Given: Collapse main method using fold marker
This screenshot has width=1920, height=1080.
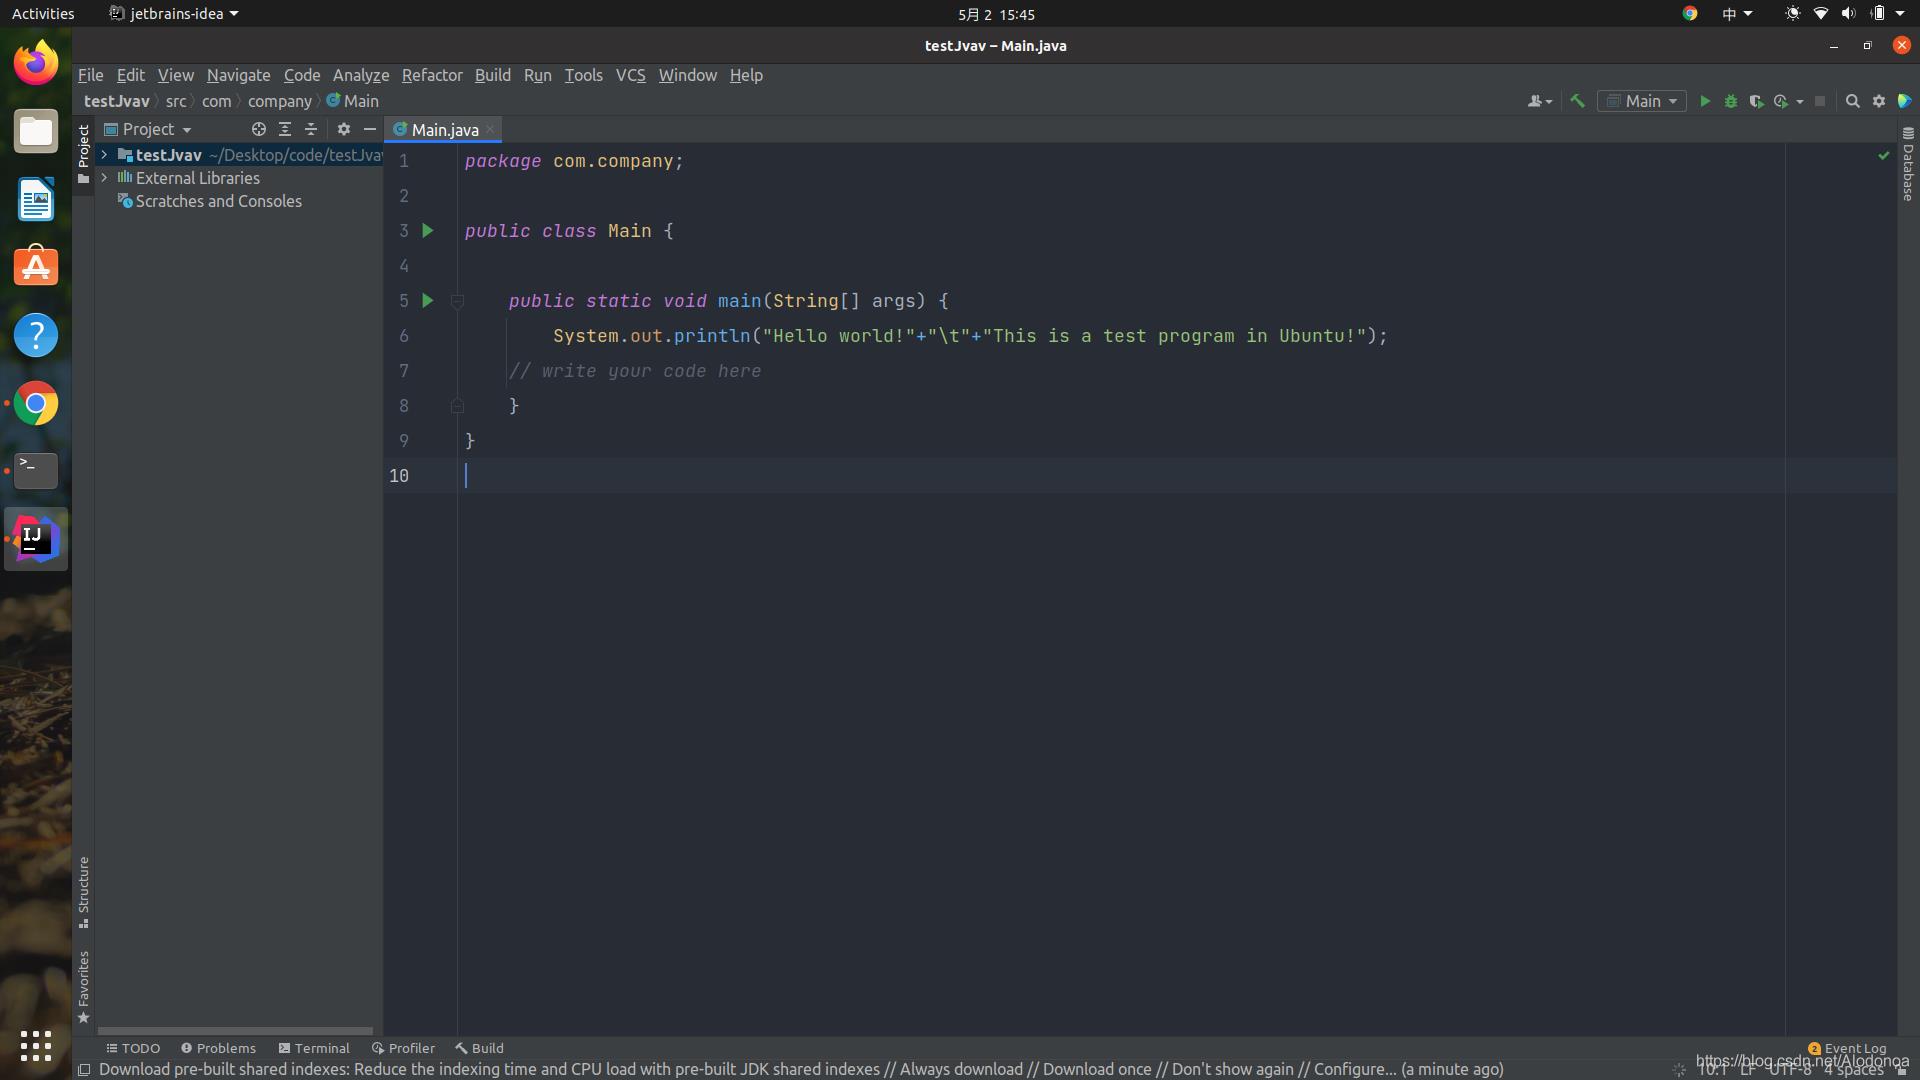Looking at the screenshot, I should pos(457,301).
